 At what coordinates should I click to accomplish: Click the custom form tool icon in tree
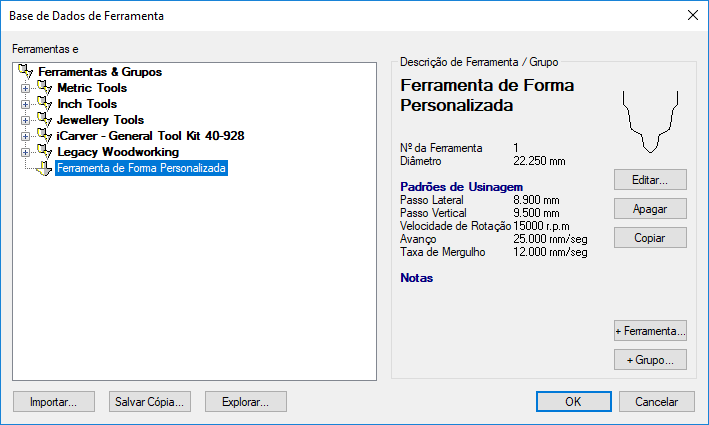[x=43, y=169]
